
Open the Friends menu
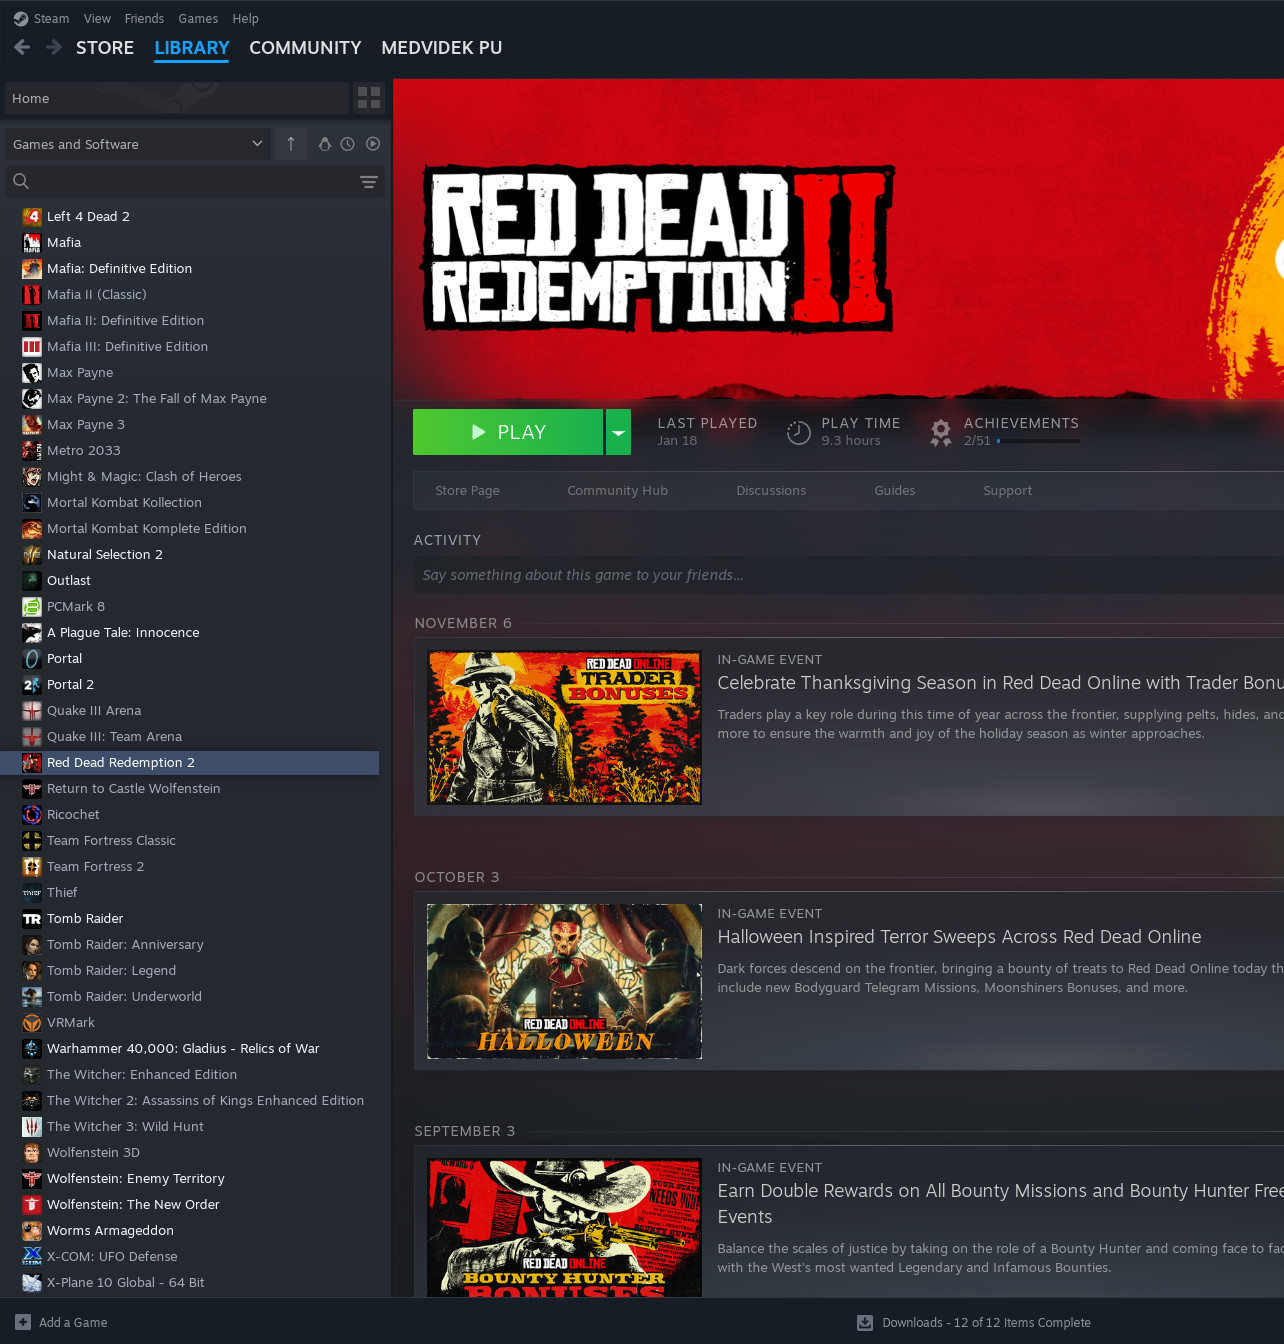[144, 18]
